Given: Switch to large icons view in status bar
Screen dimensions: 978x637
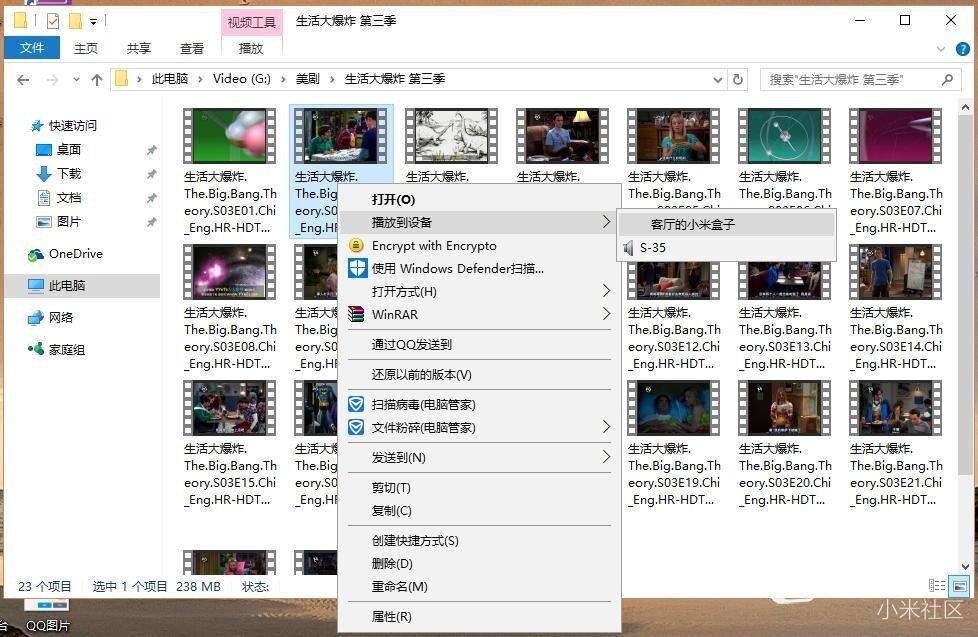Looking at the screenshot, I should tap(959, 586).
